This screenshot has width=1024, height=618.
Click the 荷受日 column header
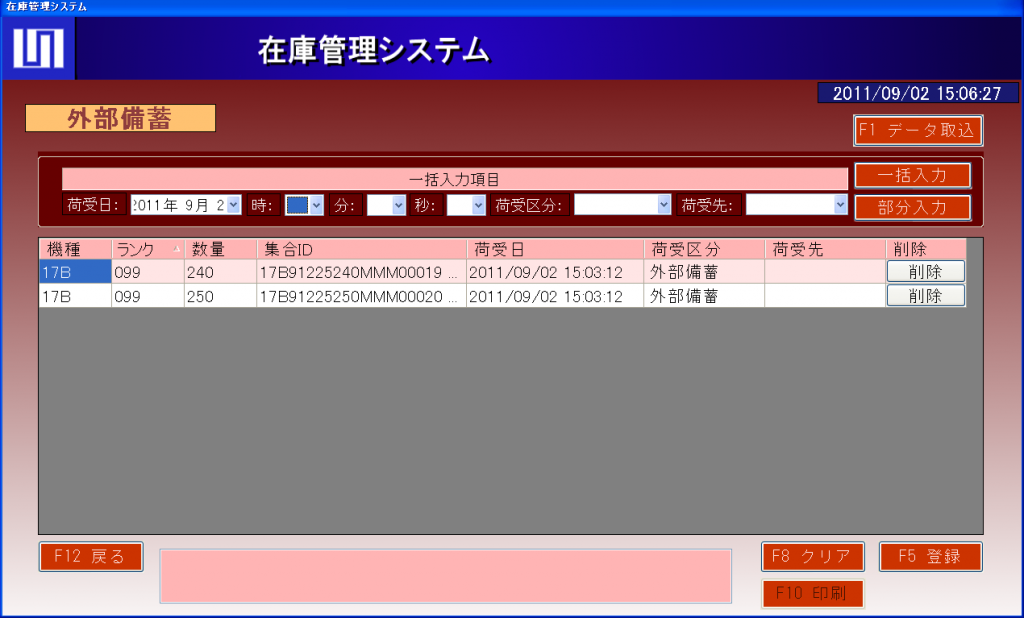pos(555,249)
